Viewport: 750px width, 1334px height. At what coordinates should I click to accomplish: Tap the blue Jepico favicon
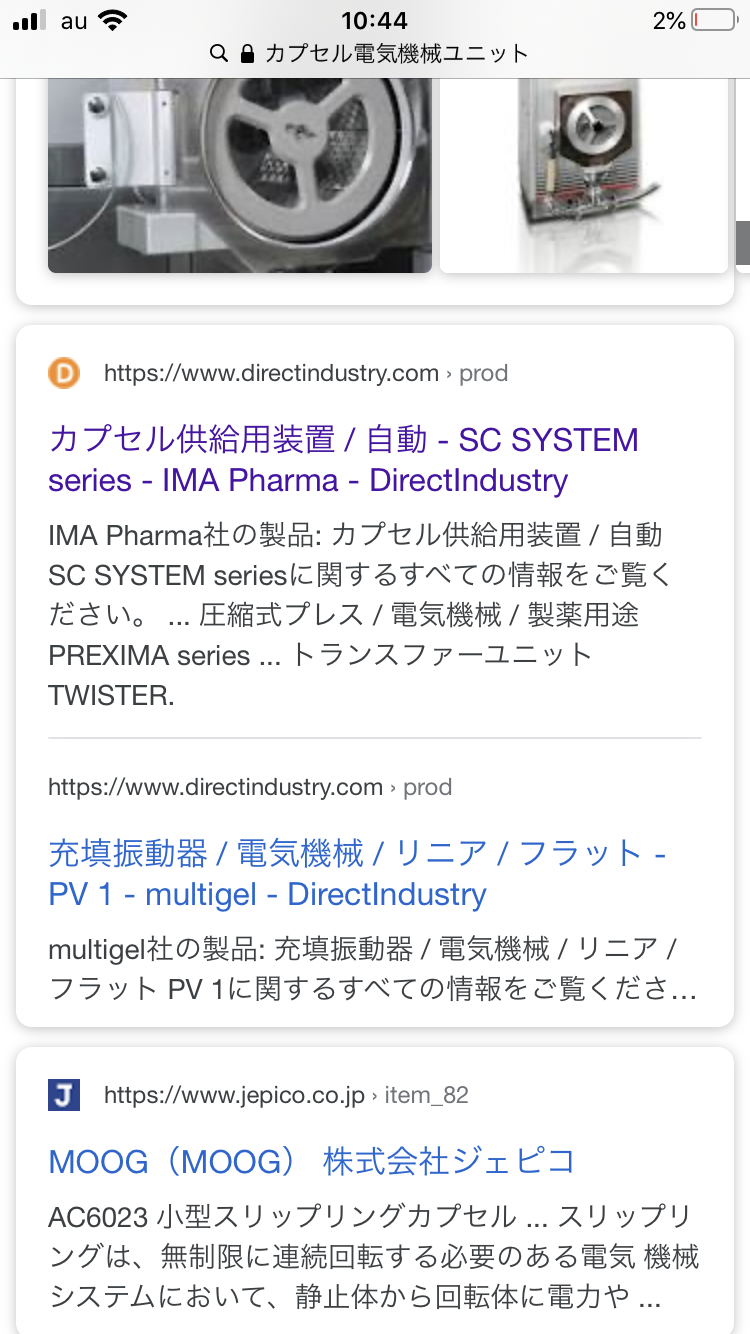click(64, 1095)
